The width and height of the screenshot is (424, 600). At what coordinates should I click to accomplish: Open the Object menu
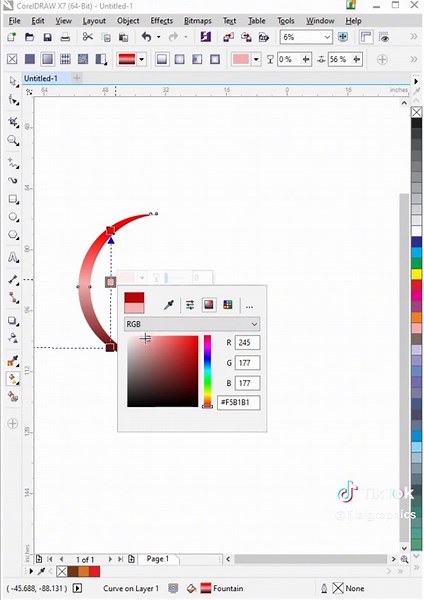click(128, 21)
